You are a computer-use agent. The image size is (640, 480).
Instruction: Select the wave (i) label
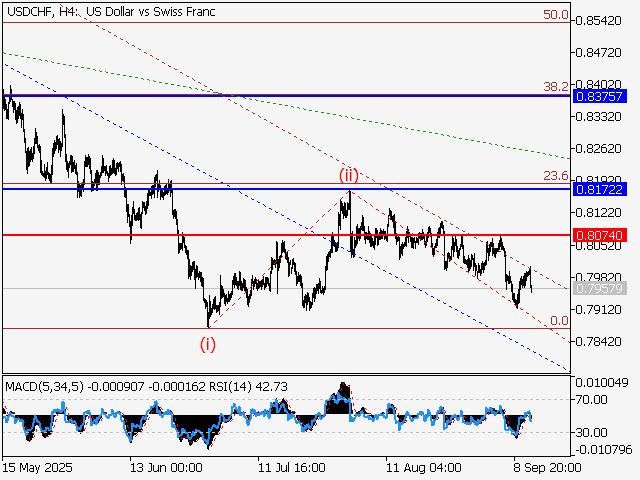[208, 344]
